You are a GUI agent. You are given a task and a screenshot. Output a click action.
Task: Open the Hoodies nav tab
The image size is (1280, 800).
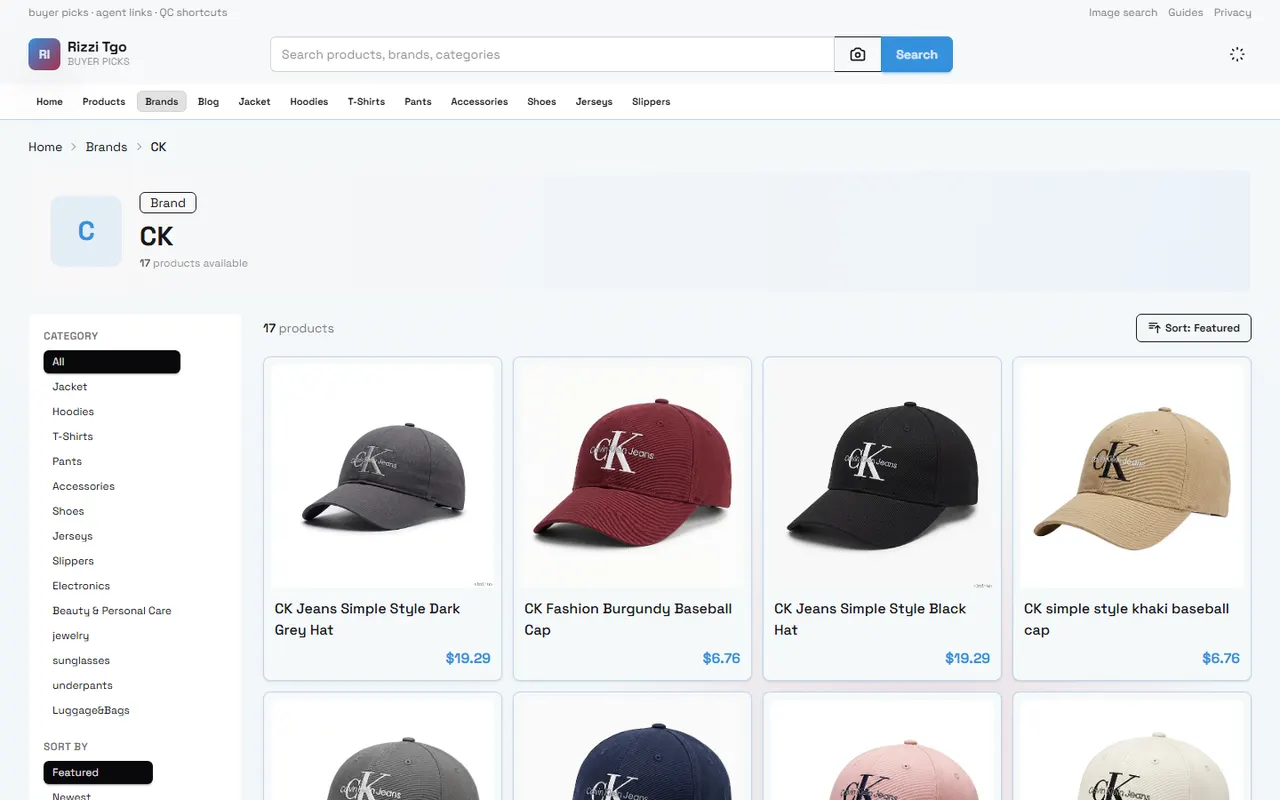[x=309, y=102]
